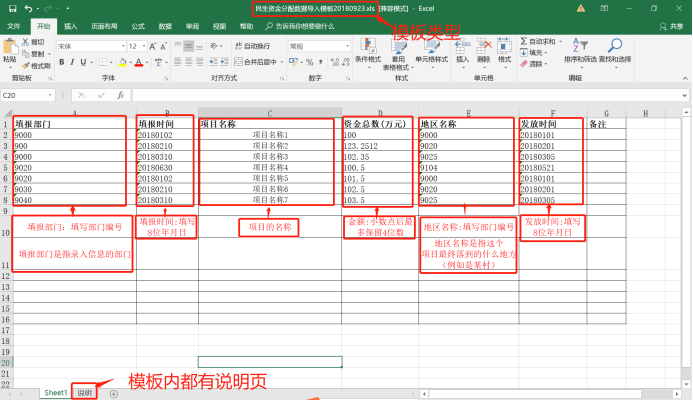Select the Format Painter (格式刷)

pyautogui.click(x=36, y=66)
